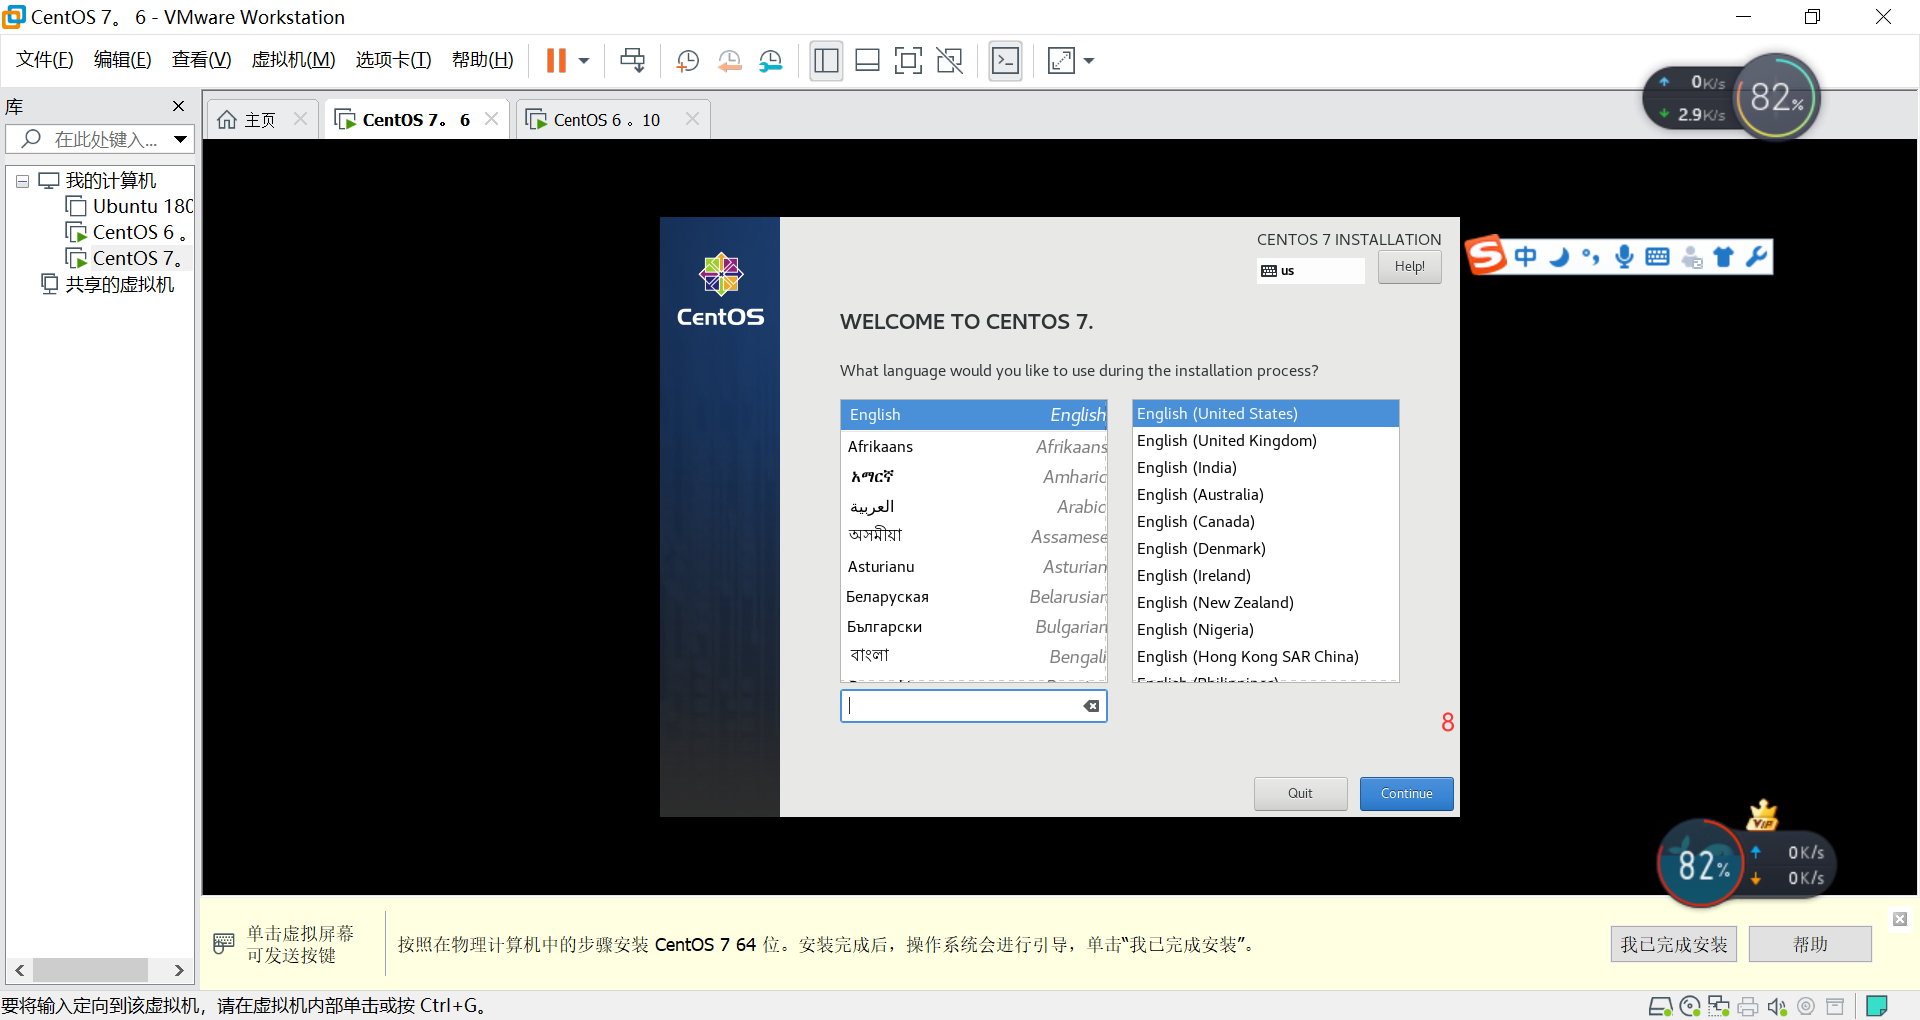Open Sogou toolbox wrench icon
Viewport: 1920px width, 1020px height.
[1756, 257]
